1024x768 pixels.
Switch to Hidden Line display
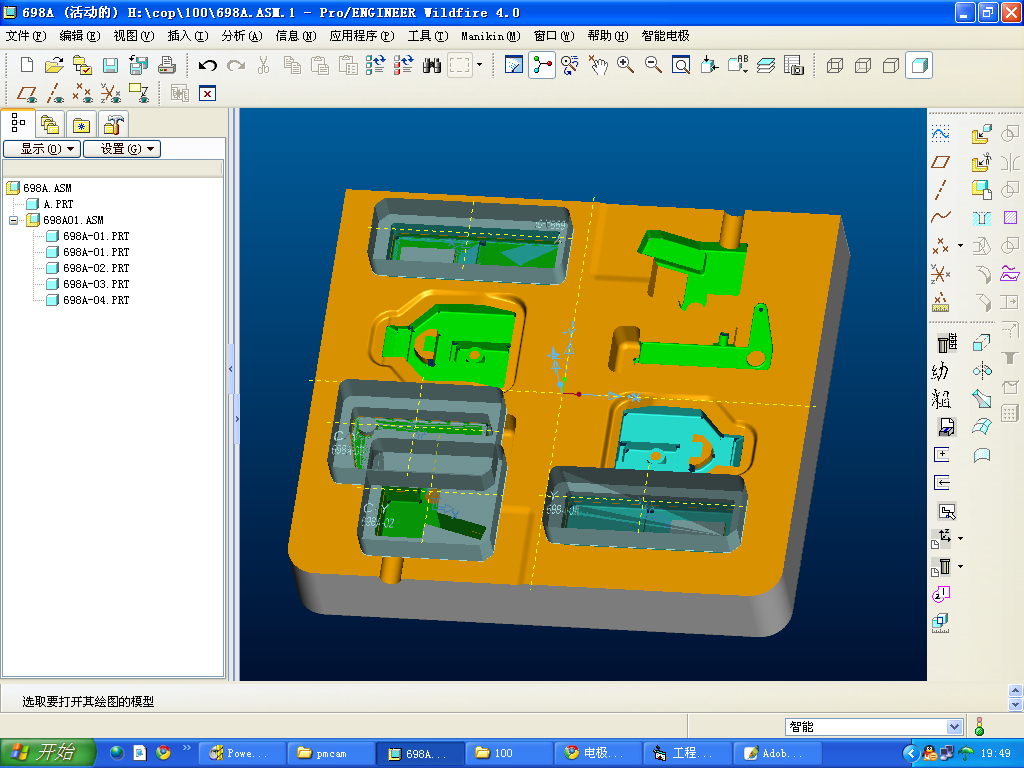click(863, 65)
